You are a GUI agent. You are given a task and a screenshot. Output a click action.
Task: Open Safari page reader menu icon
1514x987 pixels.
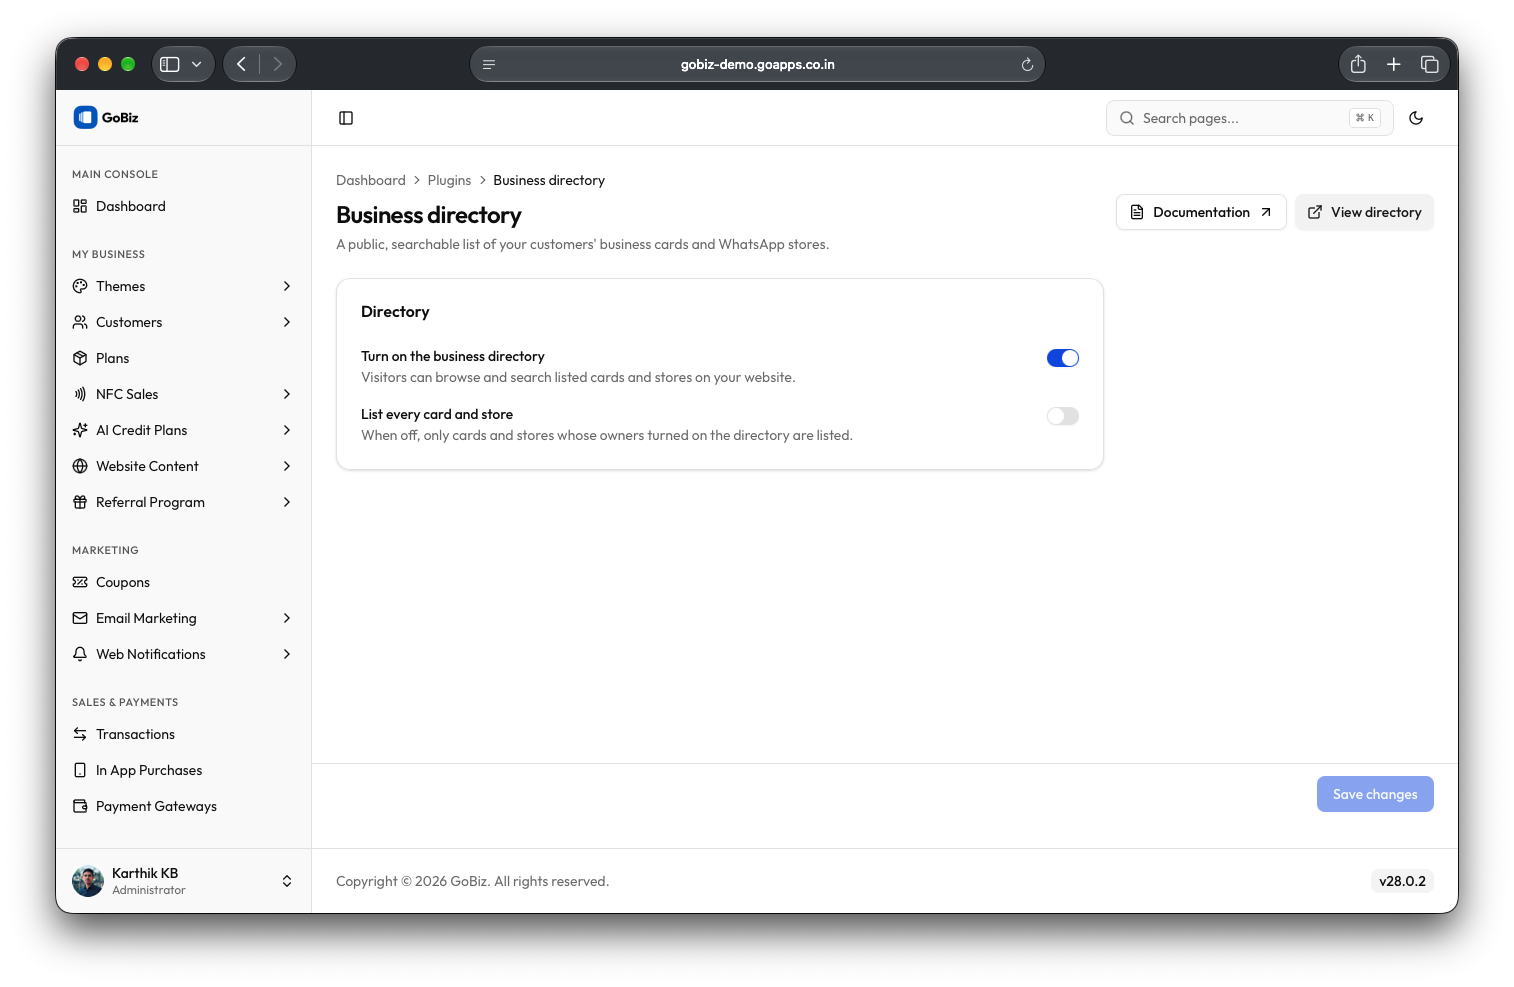click(x=489, y=65)
